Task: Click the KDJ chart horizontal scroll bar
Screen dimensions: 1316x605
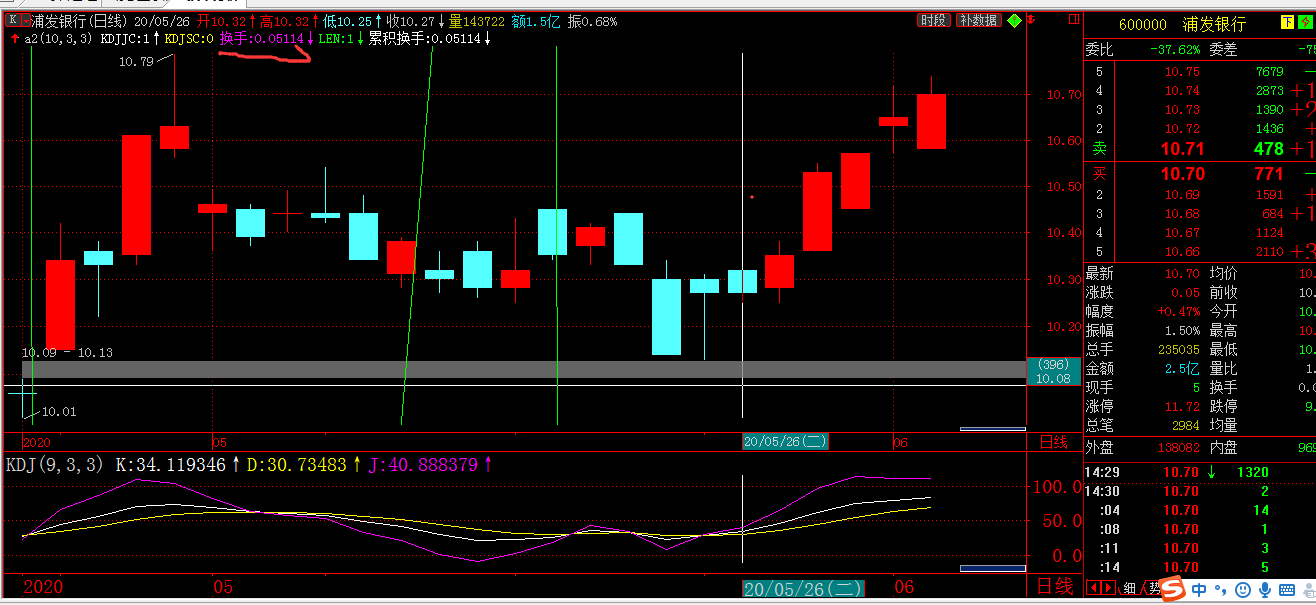Action: coord(993,569)
